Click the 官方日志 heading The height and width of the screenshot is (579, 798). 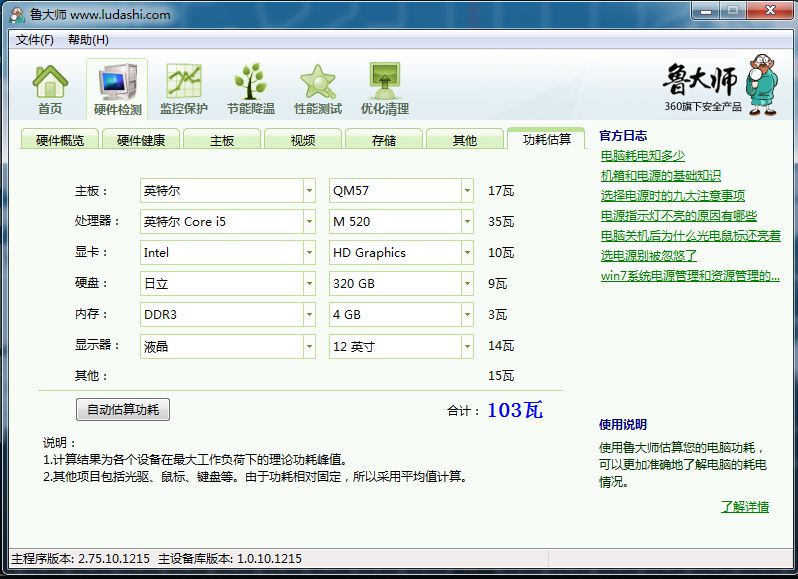[x=623, y=136]
